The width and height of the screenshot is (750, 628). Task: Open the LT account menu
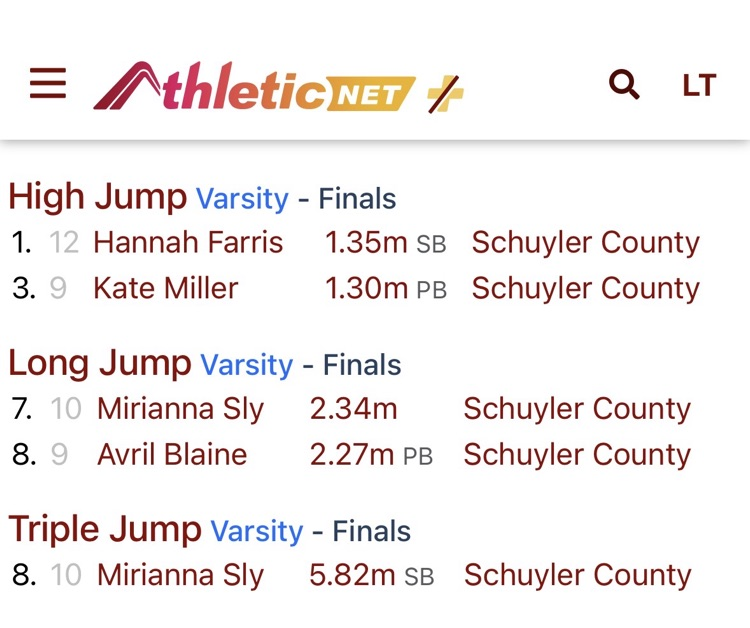pos(699,86)
